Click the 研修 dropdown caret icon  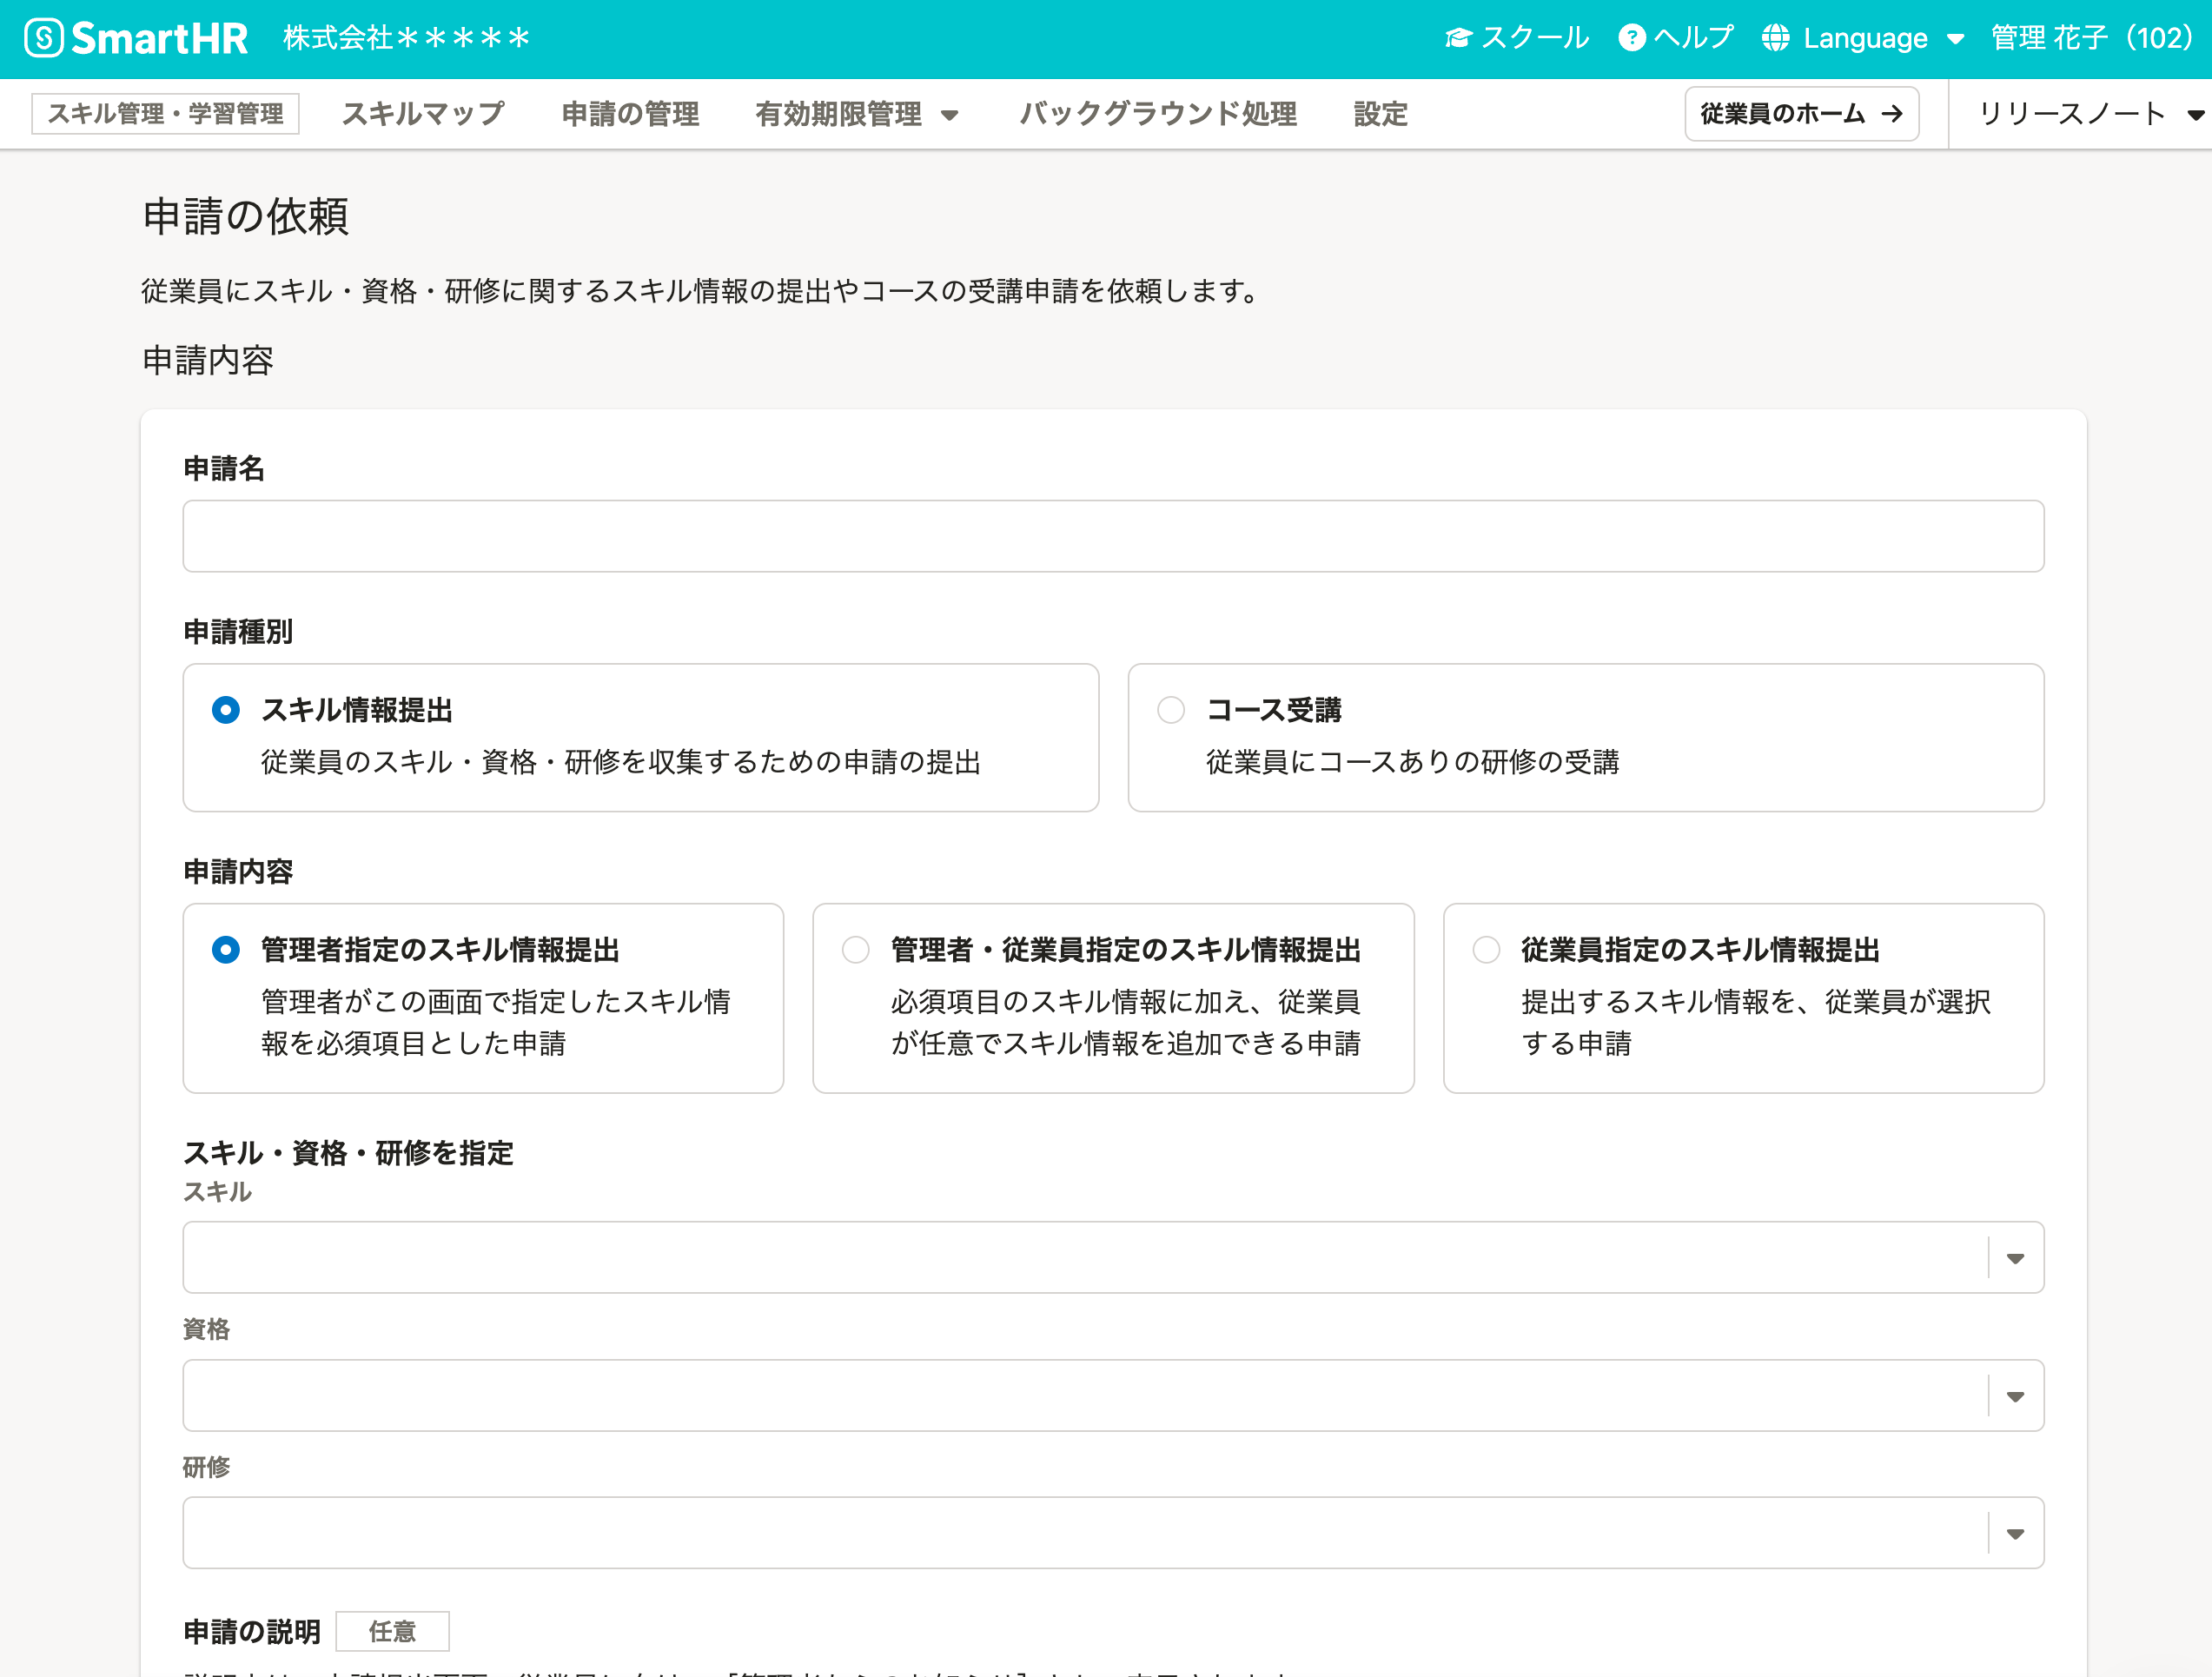[x=2015, y=1534]
